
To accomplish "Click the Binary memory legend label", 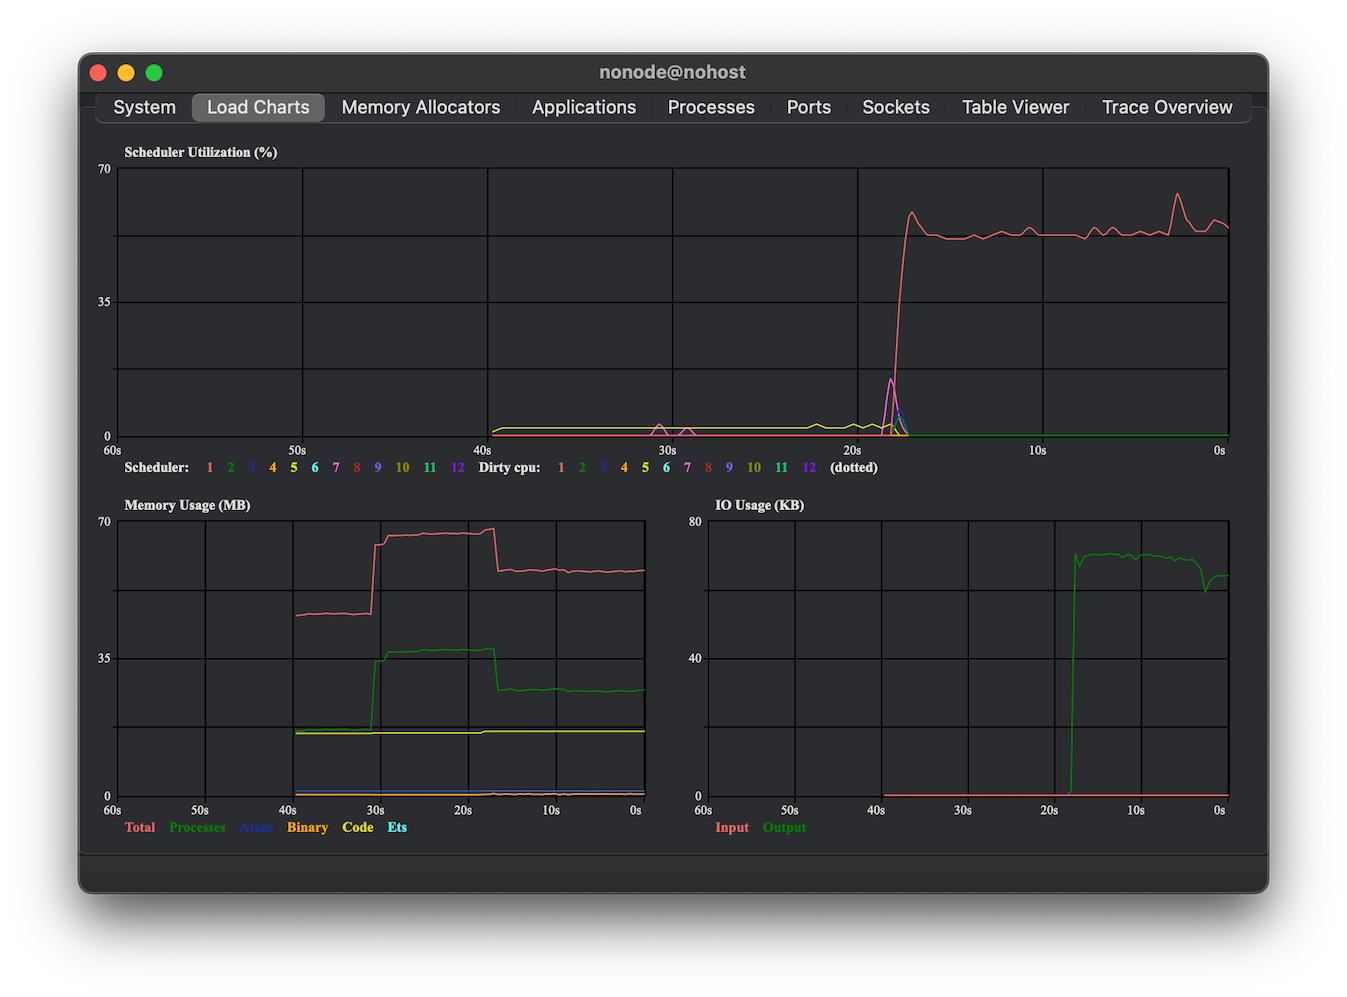I will [307, 827].
